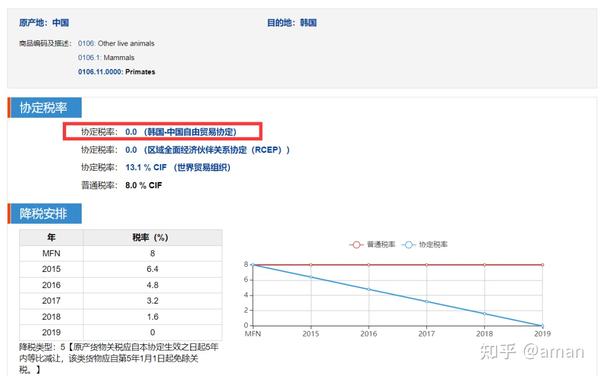Select the 2016 table row label

(x=51, y=285)
